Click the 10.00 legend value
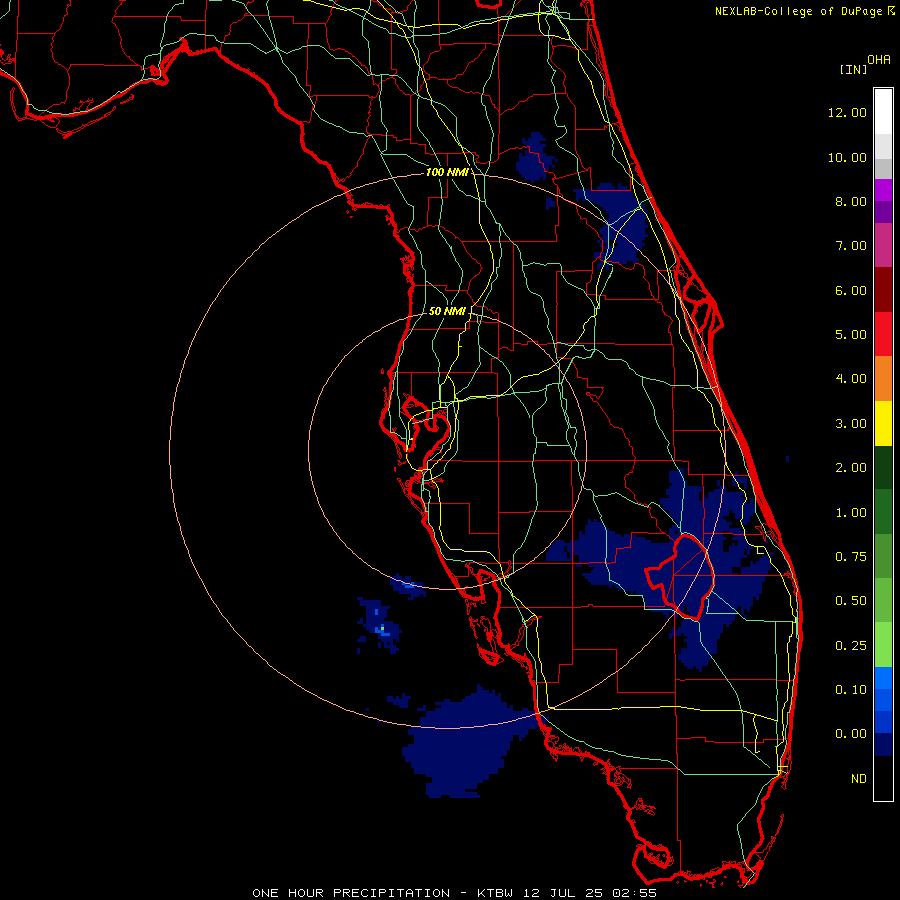 click(x=847, y=157)
